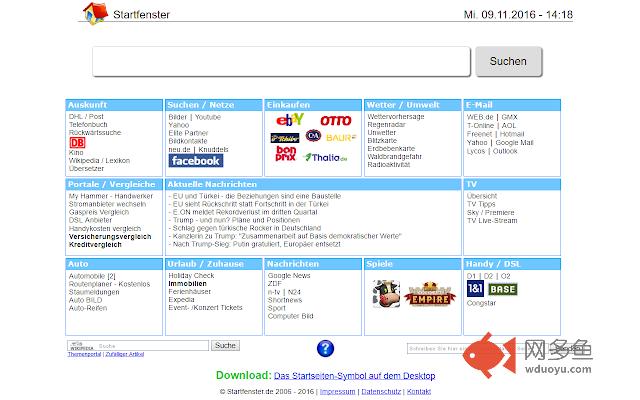
Task: Click the Thalia.de logo
Action: pyautogui.click(x=325, y=158)
